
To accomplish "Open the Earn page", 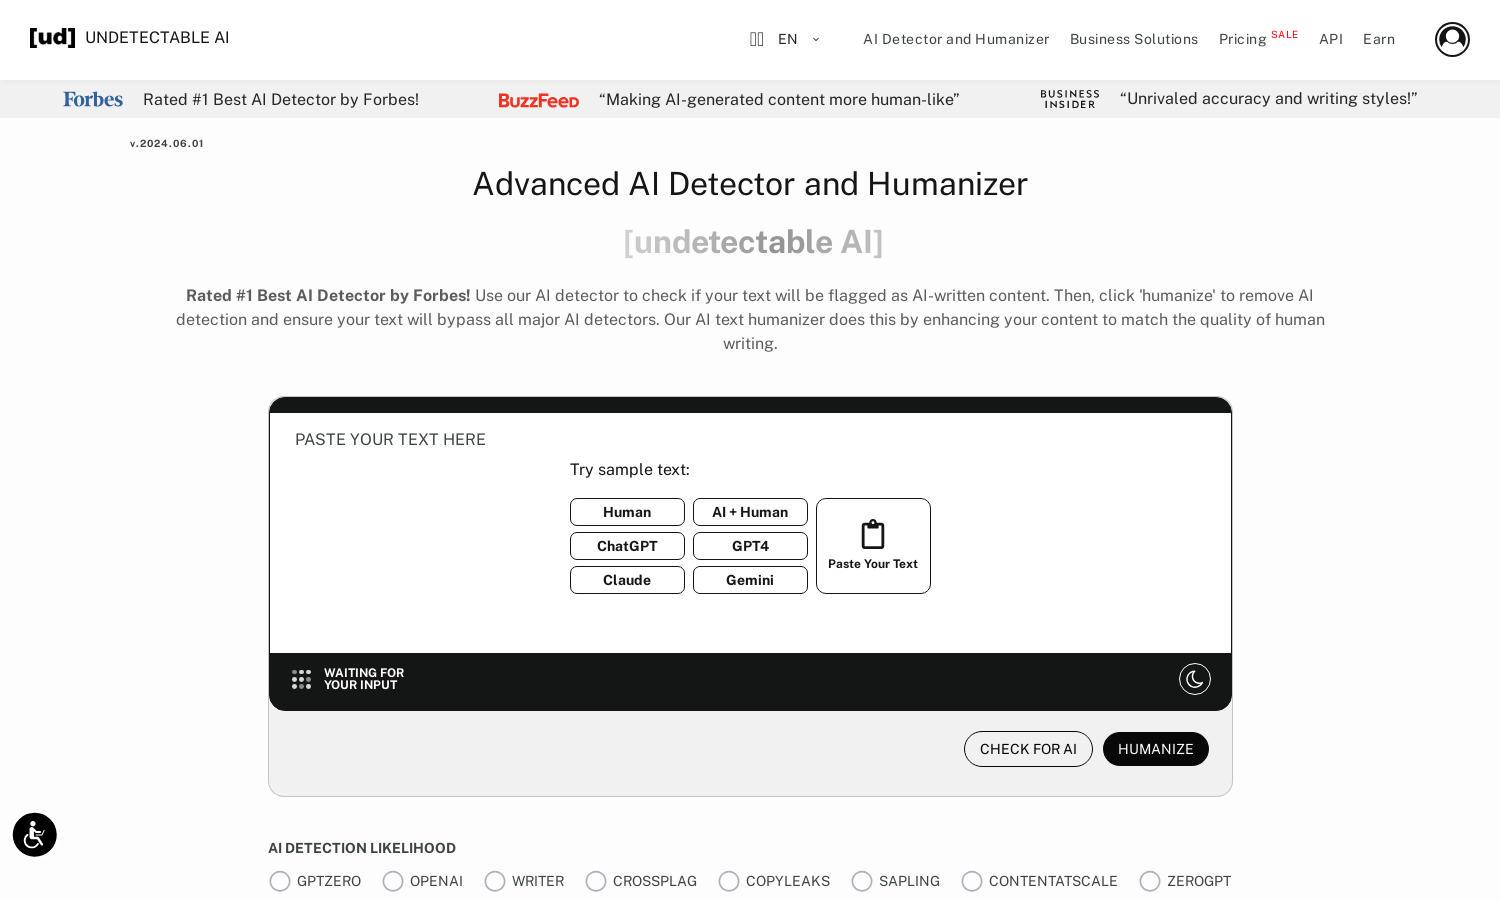I will [x=1379, y=39].
